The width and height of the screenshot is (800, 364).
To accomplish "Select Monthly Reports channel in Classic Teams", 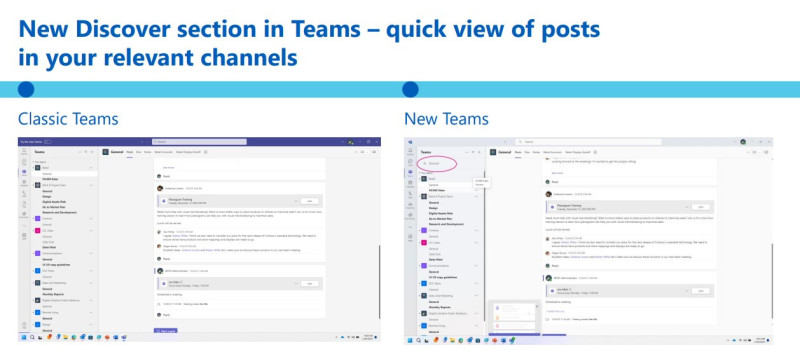I will (53, 294).
